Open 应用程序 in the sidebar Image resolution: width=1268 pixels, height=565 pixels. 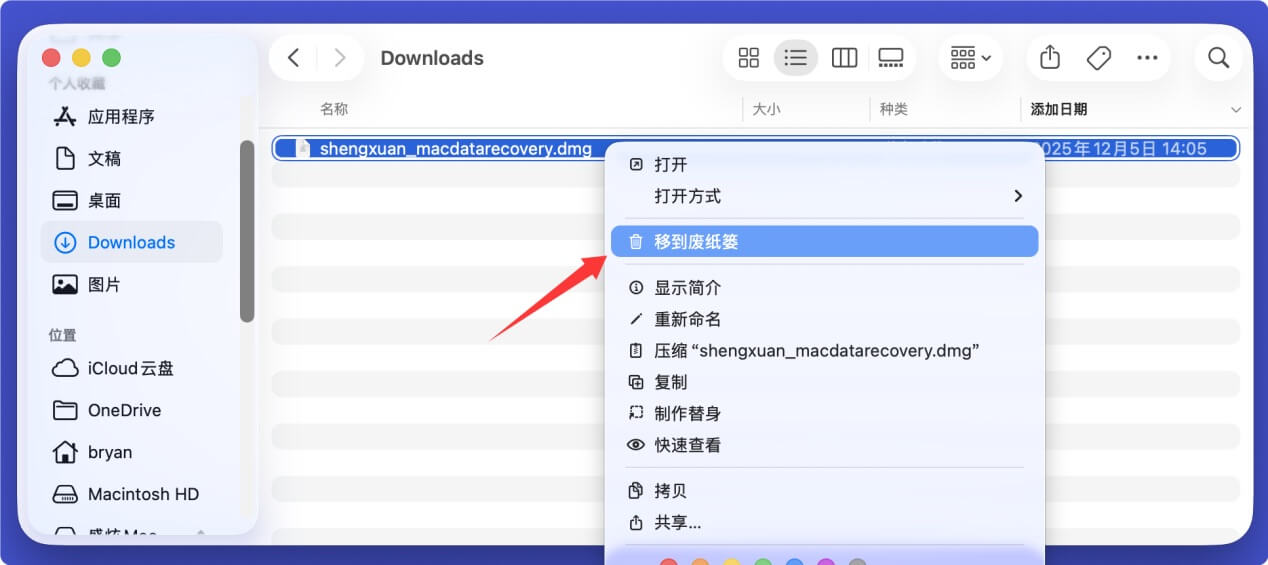pyautogui.click(x=121, y=117)
